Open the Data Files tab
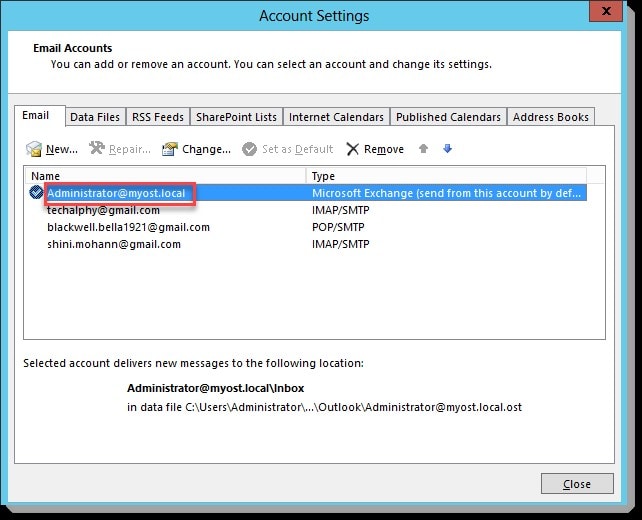Screen dimensions: 642x520 click(x=95, y=117)
